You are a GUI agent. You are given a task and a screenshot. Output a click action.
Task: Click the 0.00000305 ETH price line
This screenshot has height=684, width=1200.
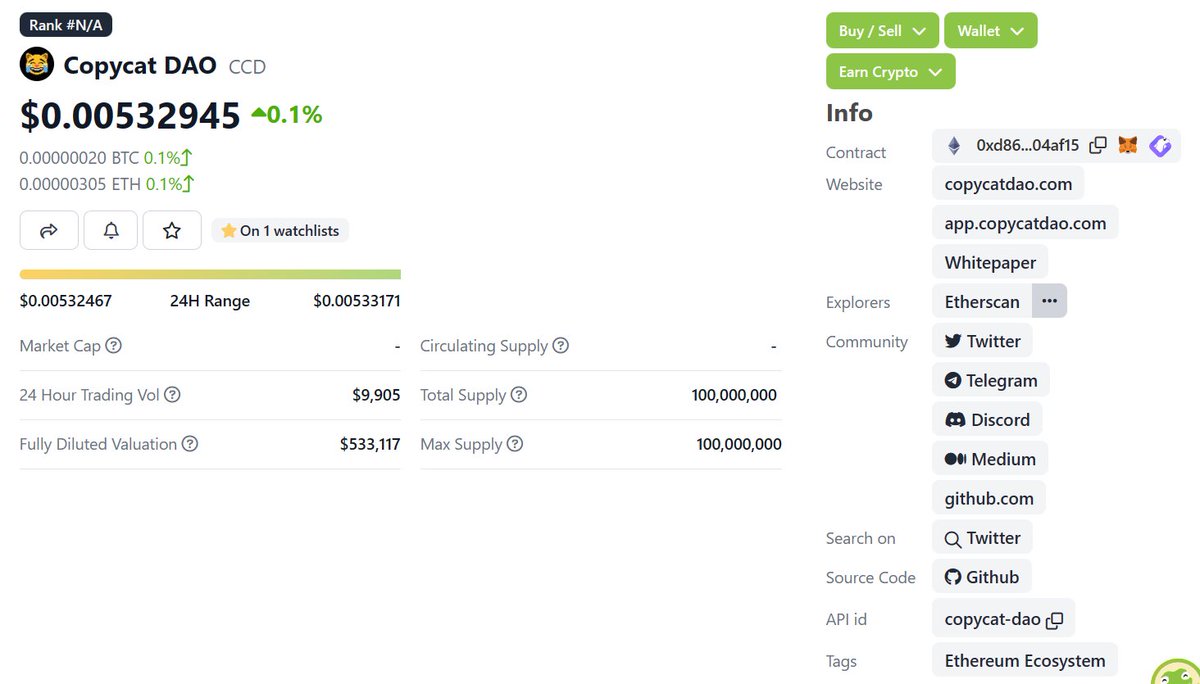107,184
